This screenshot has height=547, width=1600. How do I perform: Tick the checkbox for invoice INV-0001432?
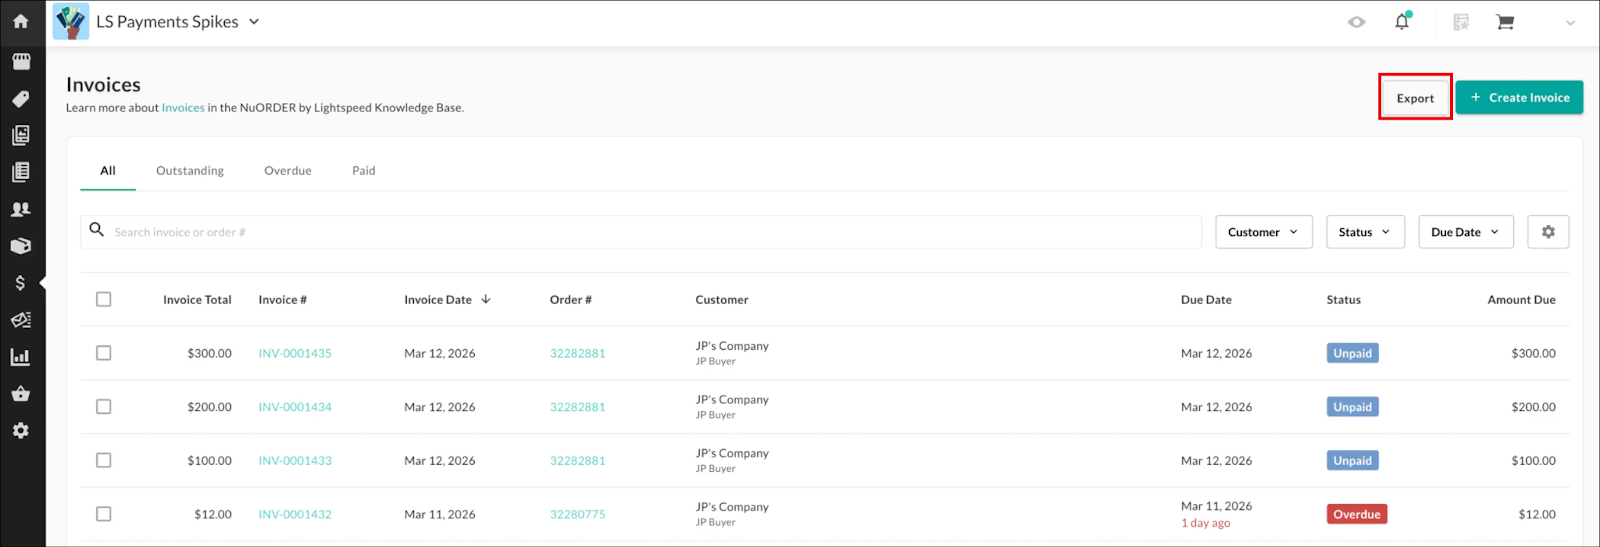point(104,514)
